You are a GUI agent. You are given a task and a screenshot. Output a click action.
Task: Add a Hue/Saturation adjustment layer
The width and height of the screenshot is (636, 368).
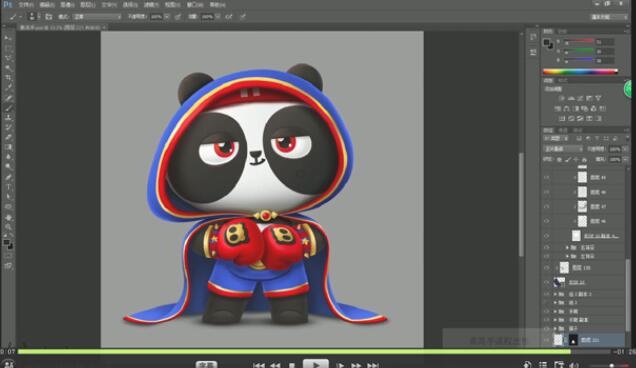pyautogui.click(x=558, y=108)
